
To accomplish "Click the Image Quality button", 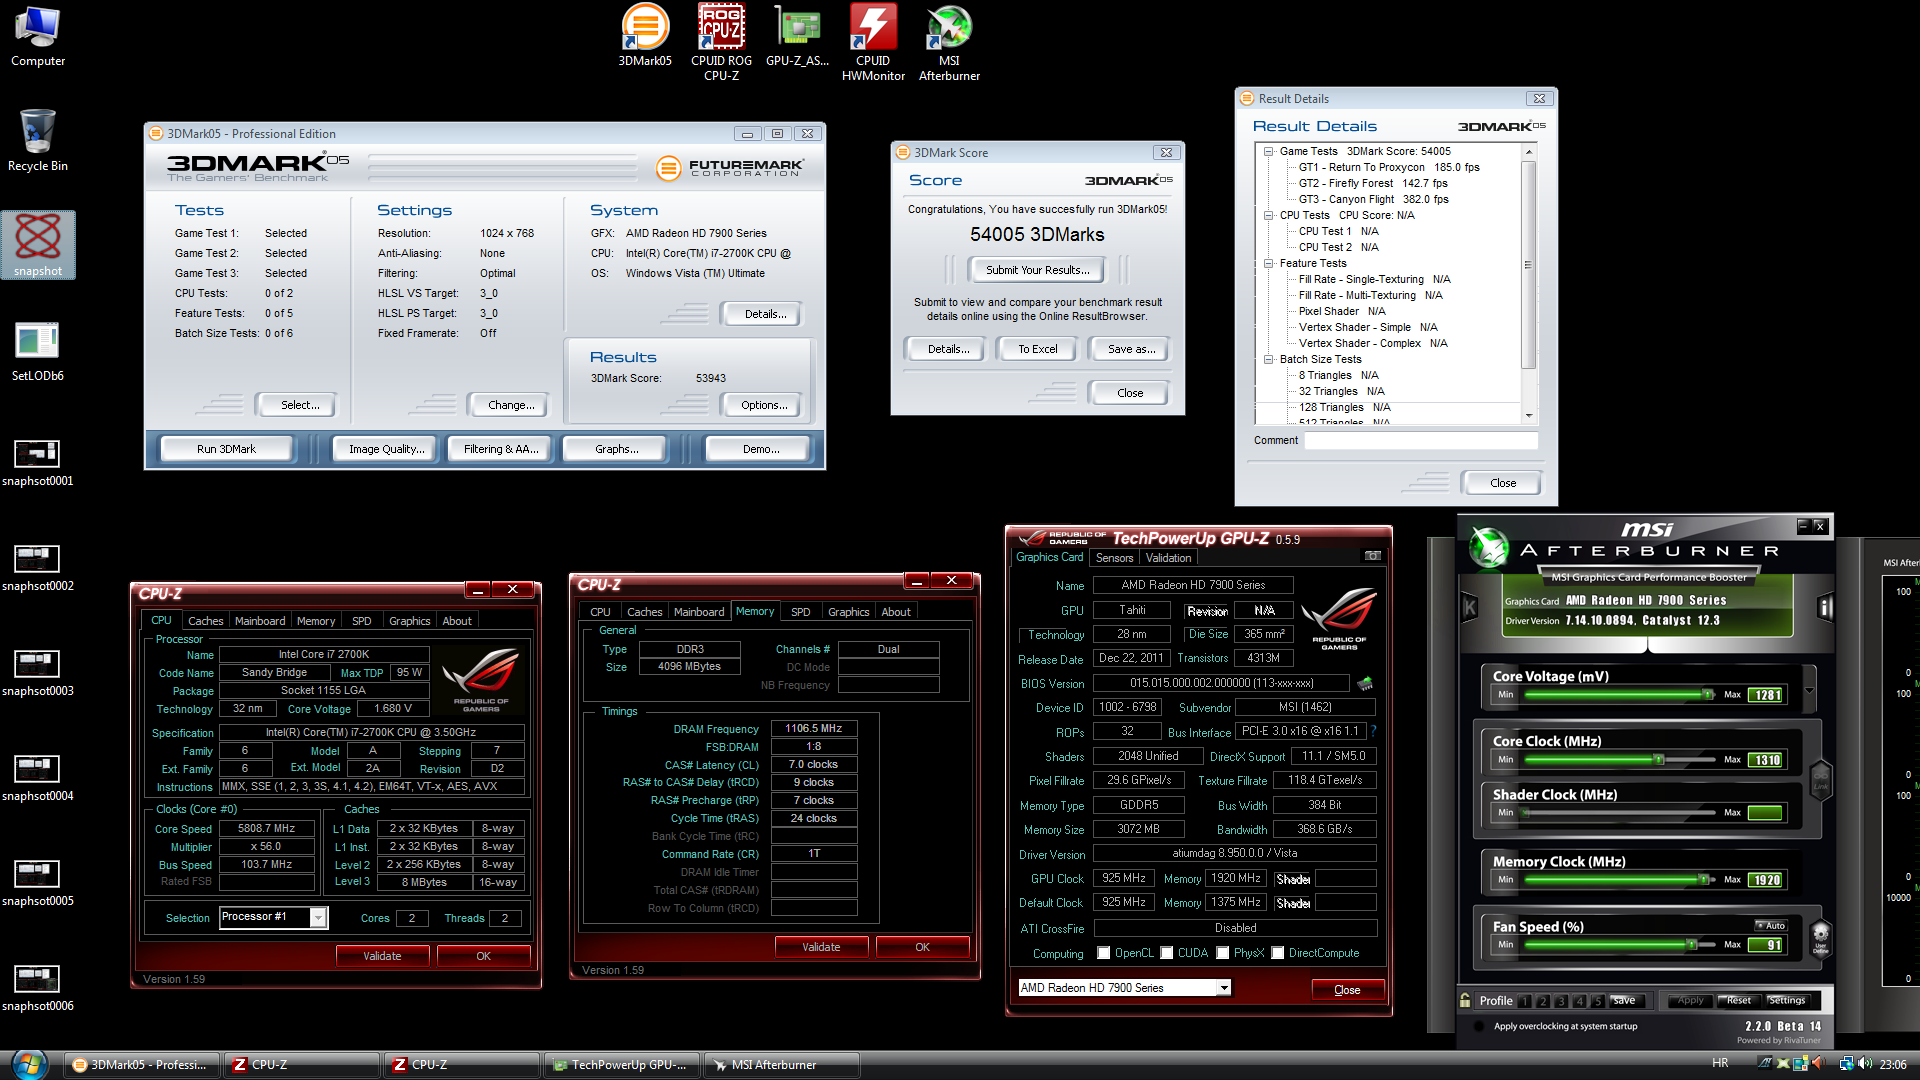I will click(386, 449).
